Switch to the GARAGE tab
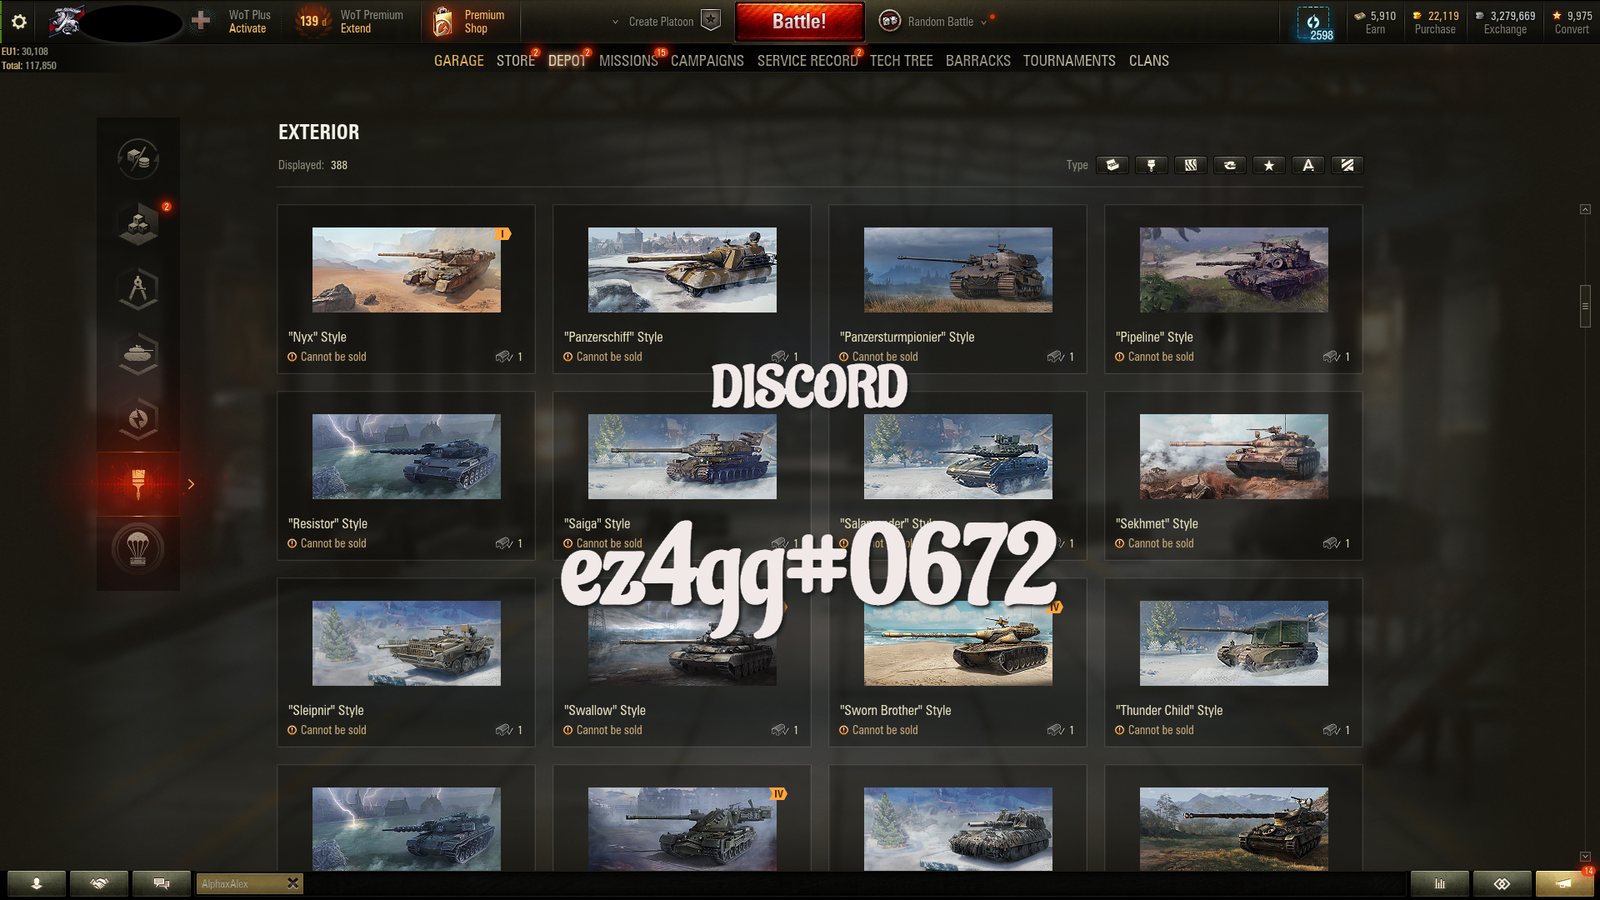This screenshot has width=1600, height=900. pyautogui.click(x=459, y=61)
